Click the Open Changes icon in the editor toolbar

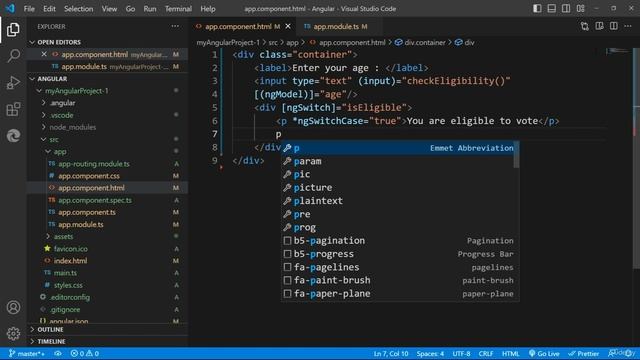point(584,26)
